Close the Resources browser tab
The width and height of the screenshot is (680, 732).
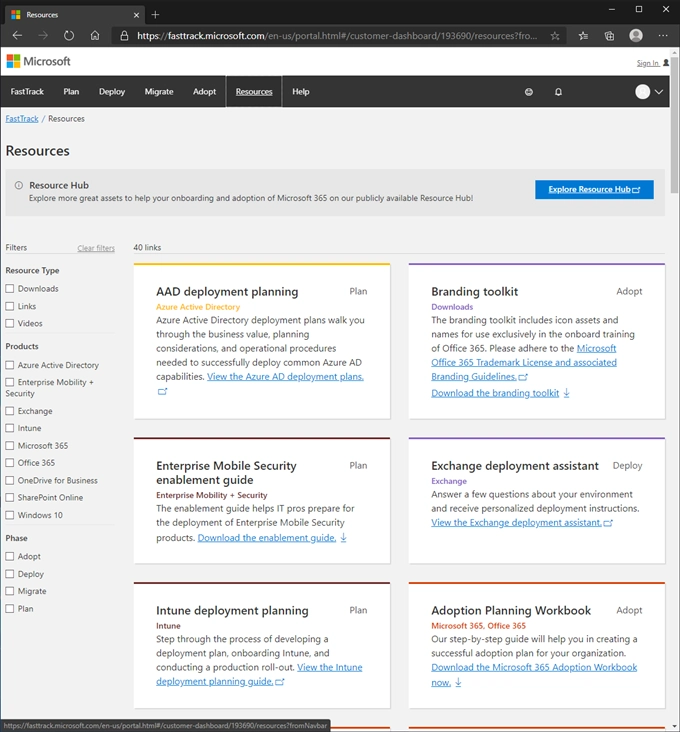[136, 15]
